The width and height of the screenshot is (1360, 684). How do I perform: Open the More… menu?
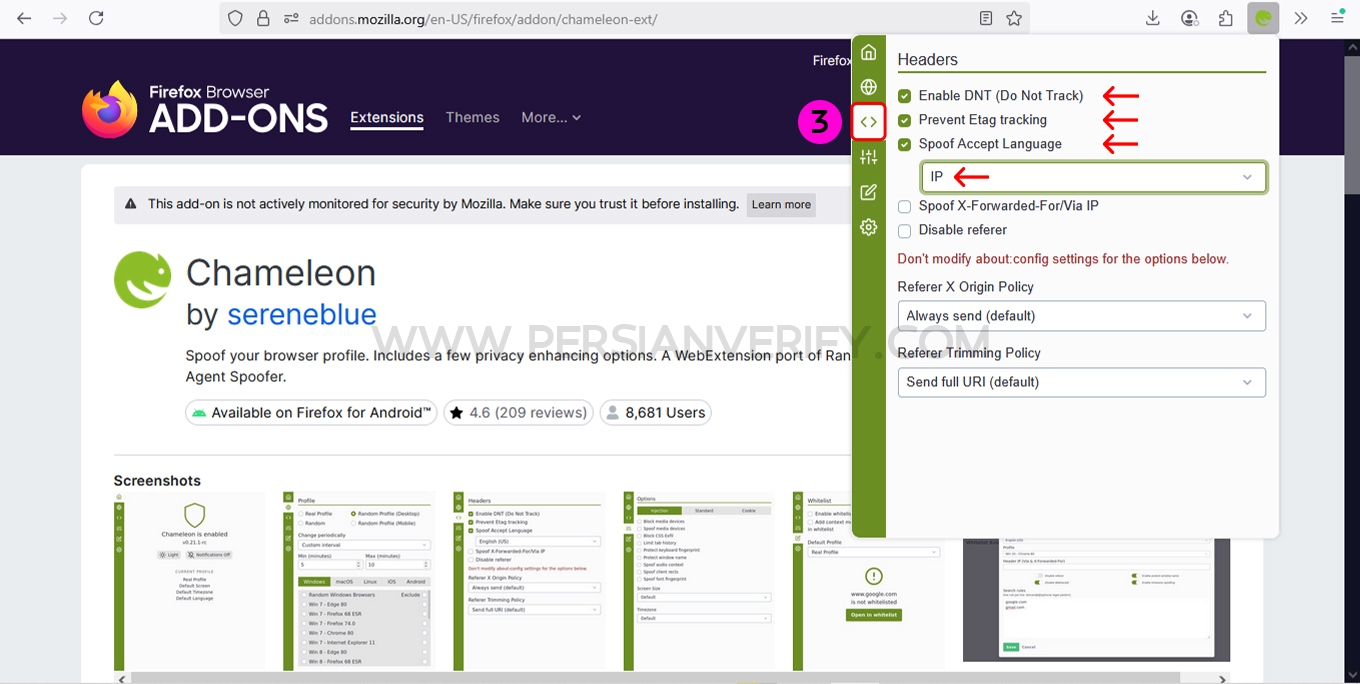pyautogui.click(x=550, y=117)
